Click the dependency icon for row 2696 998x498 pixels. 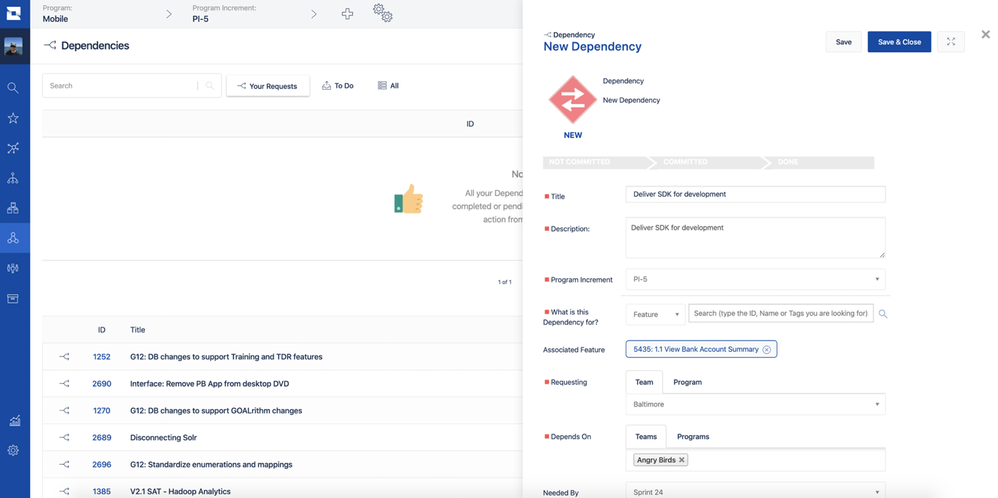(64, 464)
